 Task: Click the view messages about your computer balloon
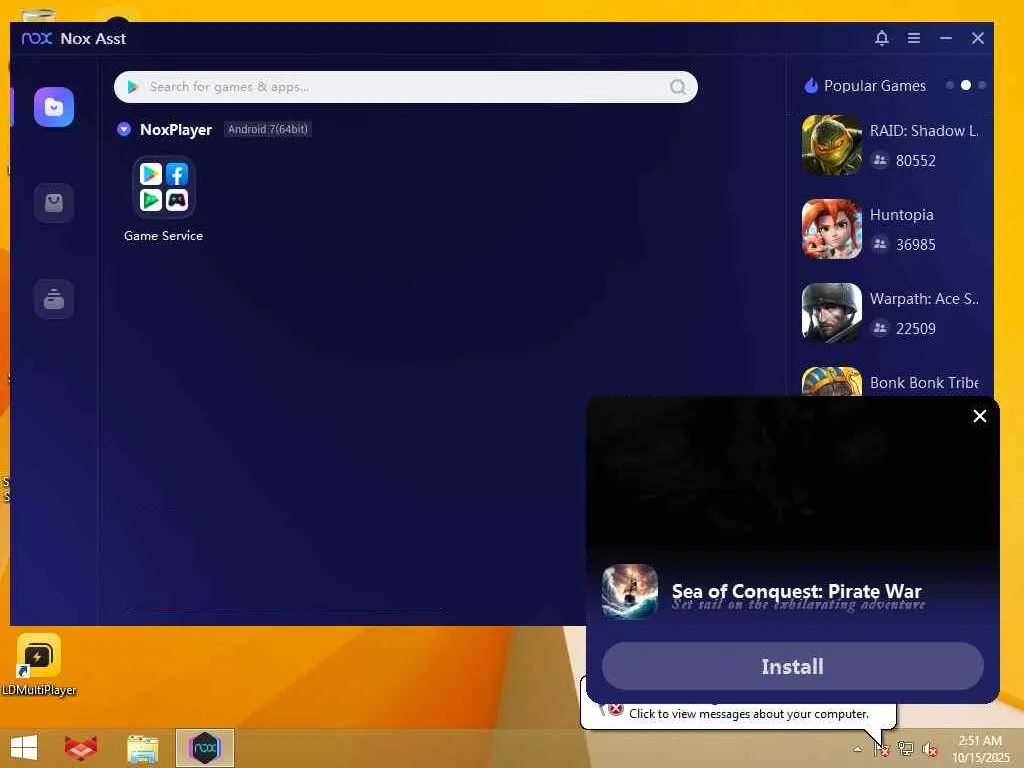748,714
